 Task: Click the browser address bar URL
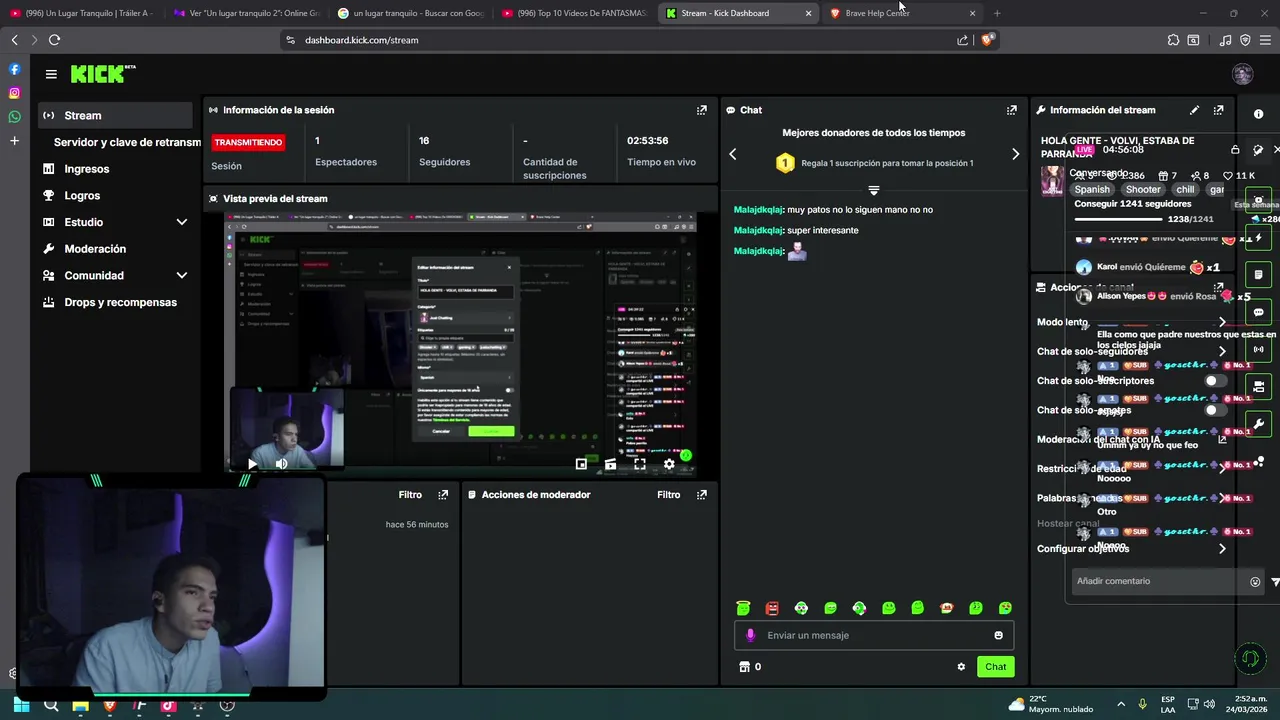[362, 40]
